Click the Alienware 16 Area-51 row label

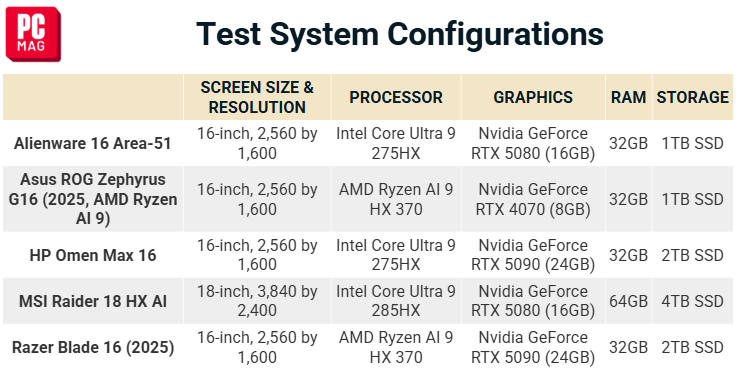click(93, 143)
